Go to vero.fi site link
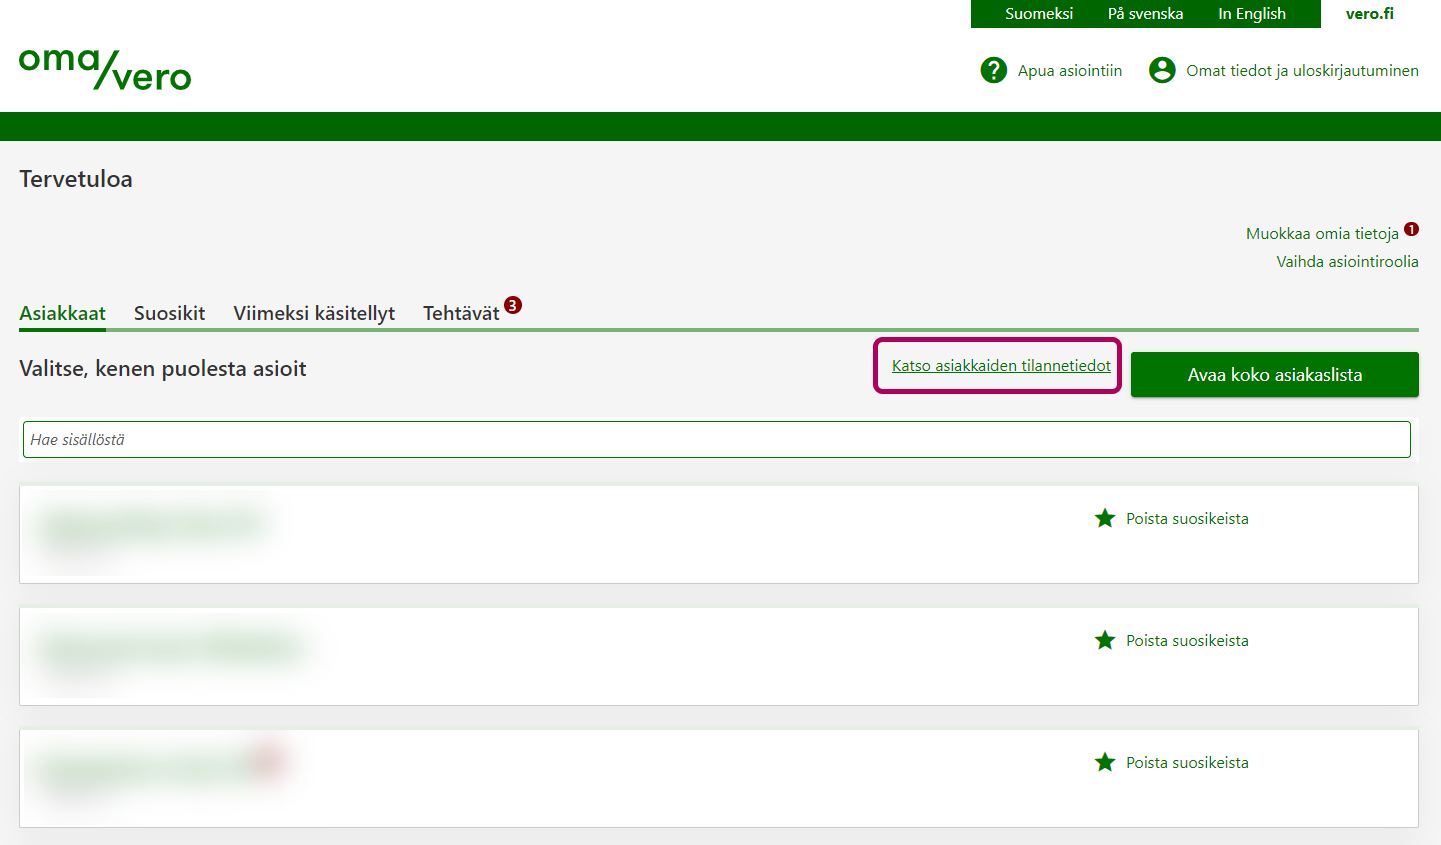The width and height of the screenshot is (1441, 845). [x=1369, y=14]
